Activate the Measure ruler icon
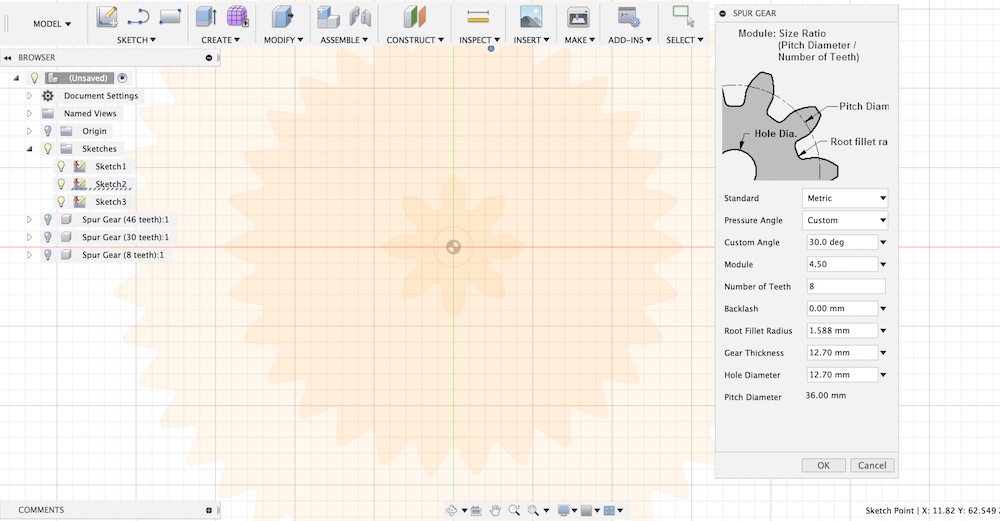Viewport: 1000px width, 521px height. pyautogui.click(x=478, y=17)
